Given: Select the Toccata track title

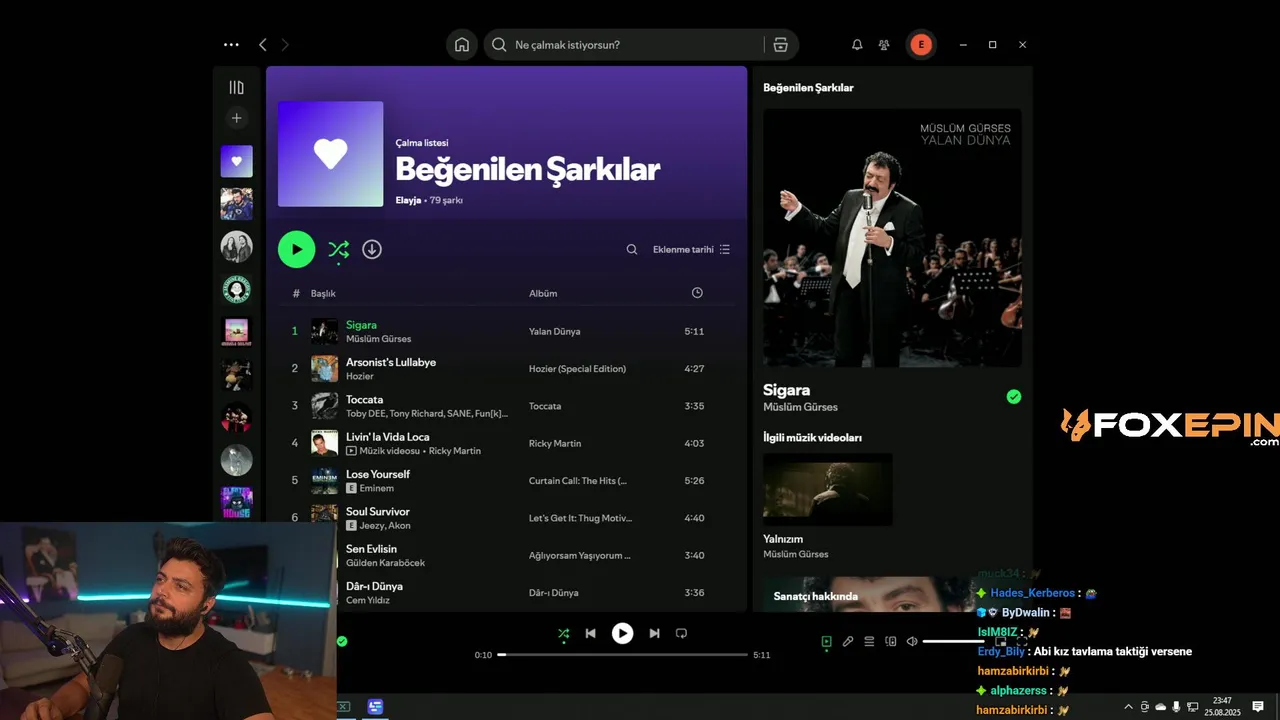Looking at the screenshot, I should coord(364,399).
